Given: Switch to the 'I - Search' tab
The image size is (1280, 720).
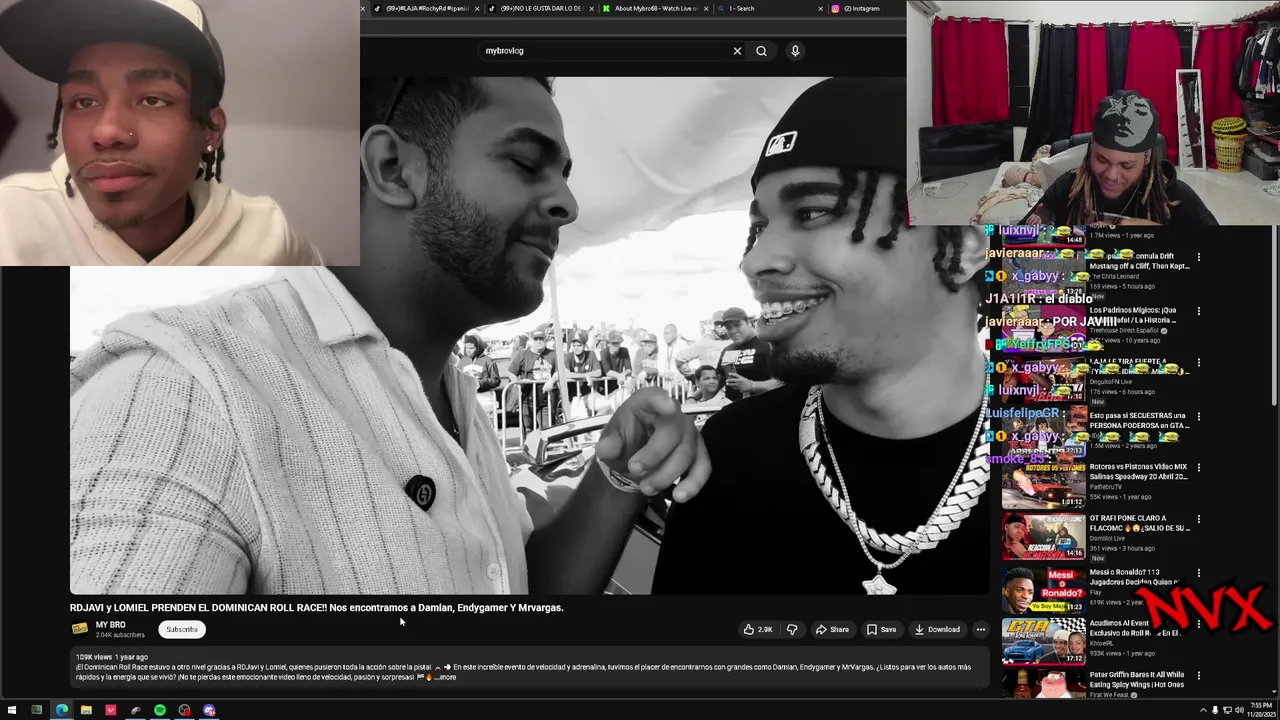Looking at the screenshot, I should pyautogui.click(x=770, y=8).
